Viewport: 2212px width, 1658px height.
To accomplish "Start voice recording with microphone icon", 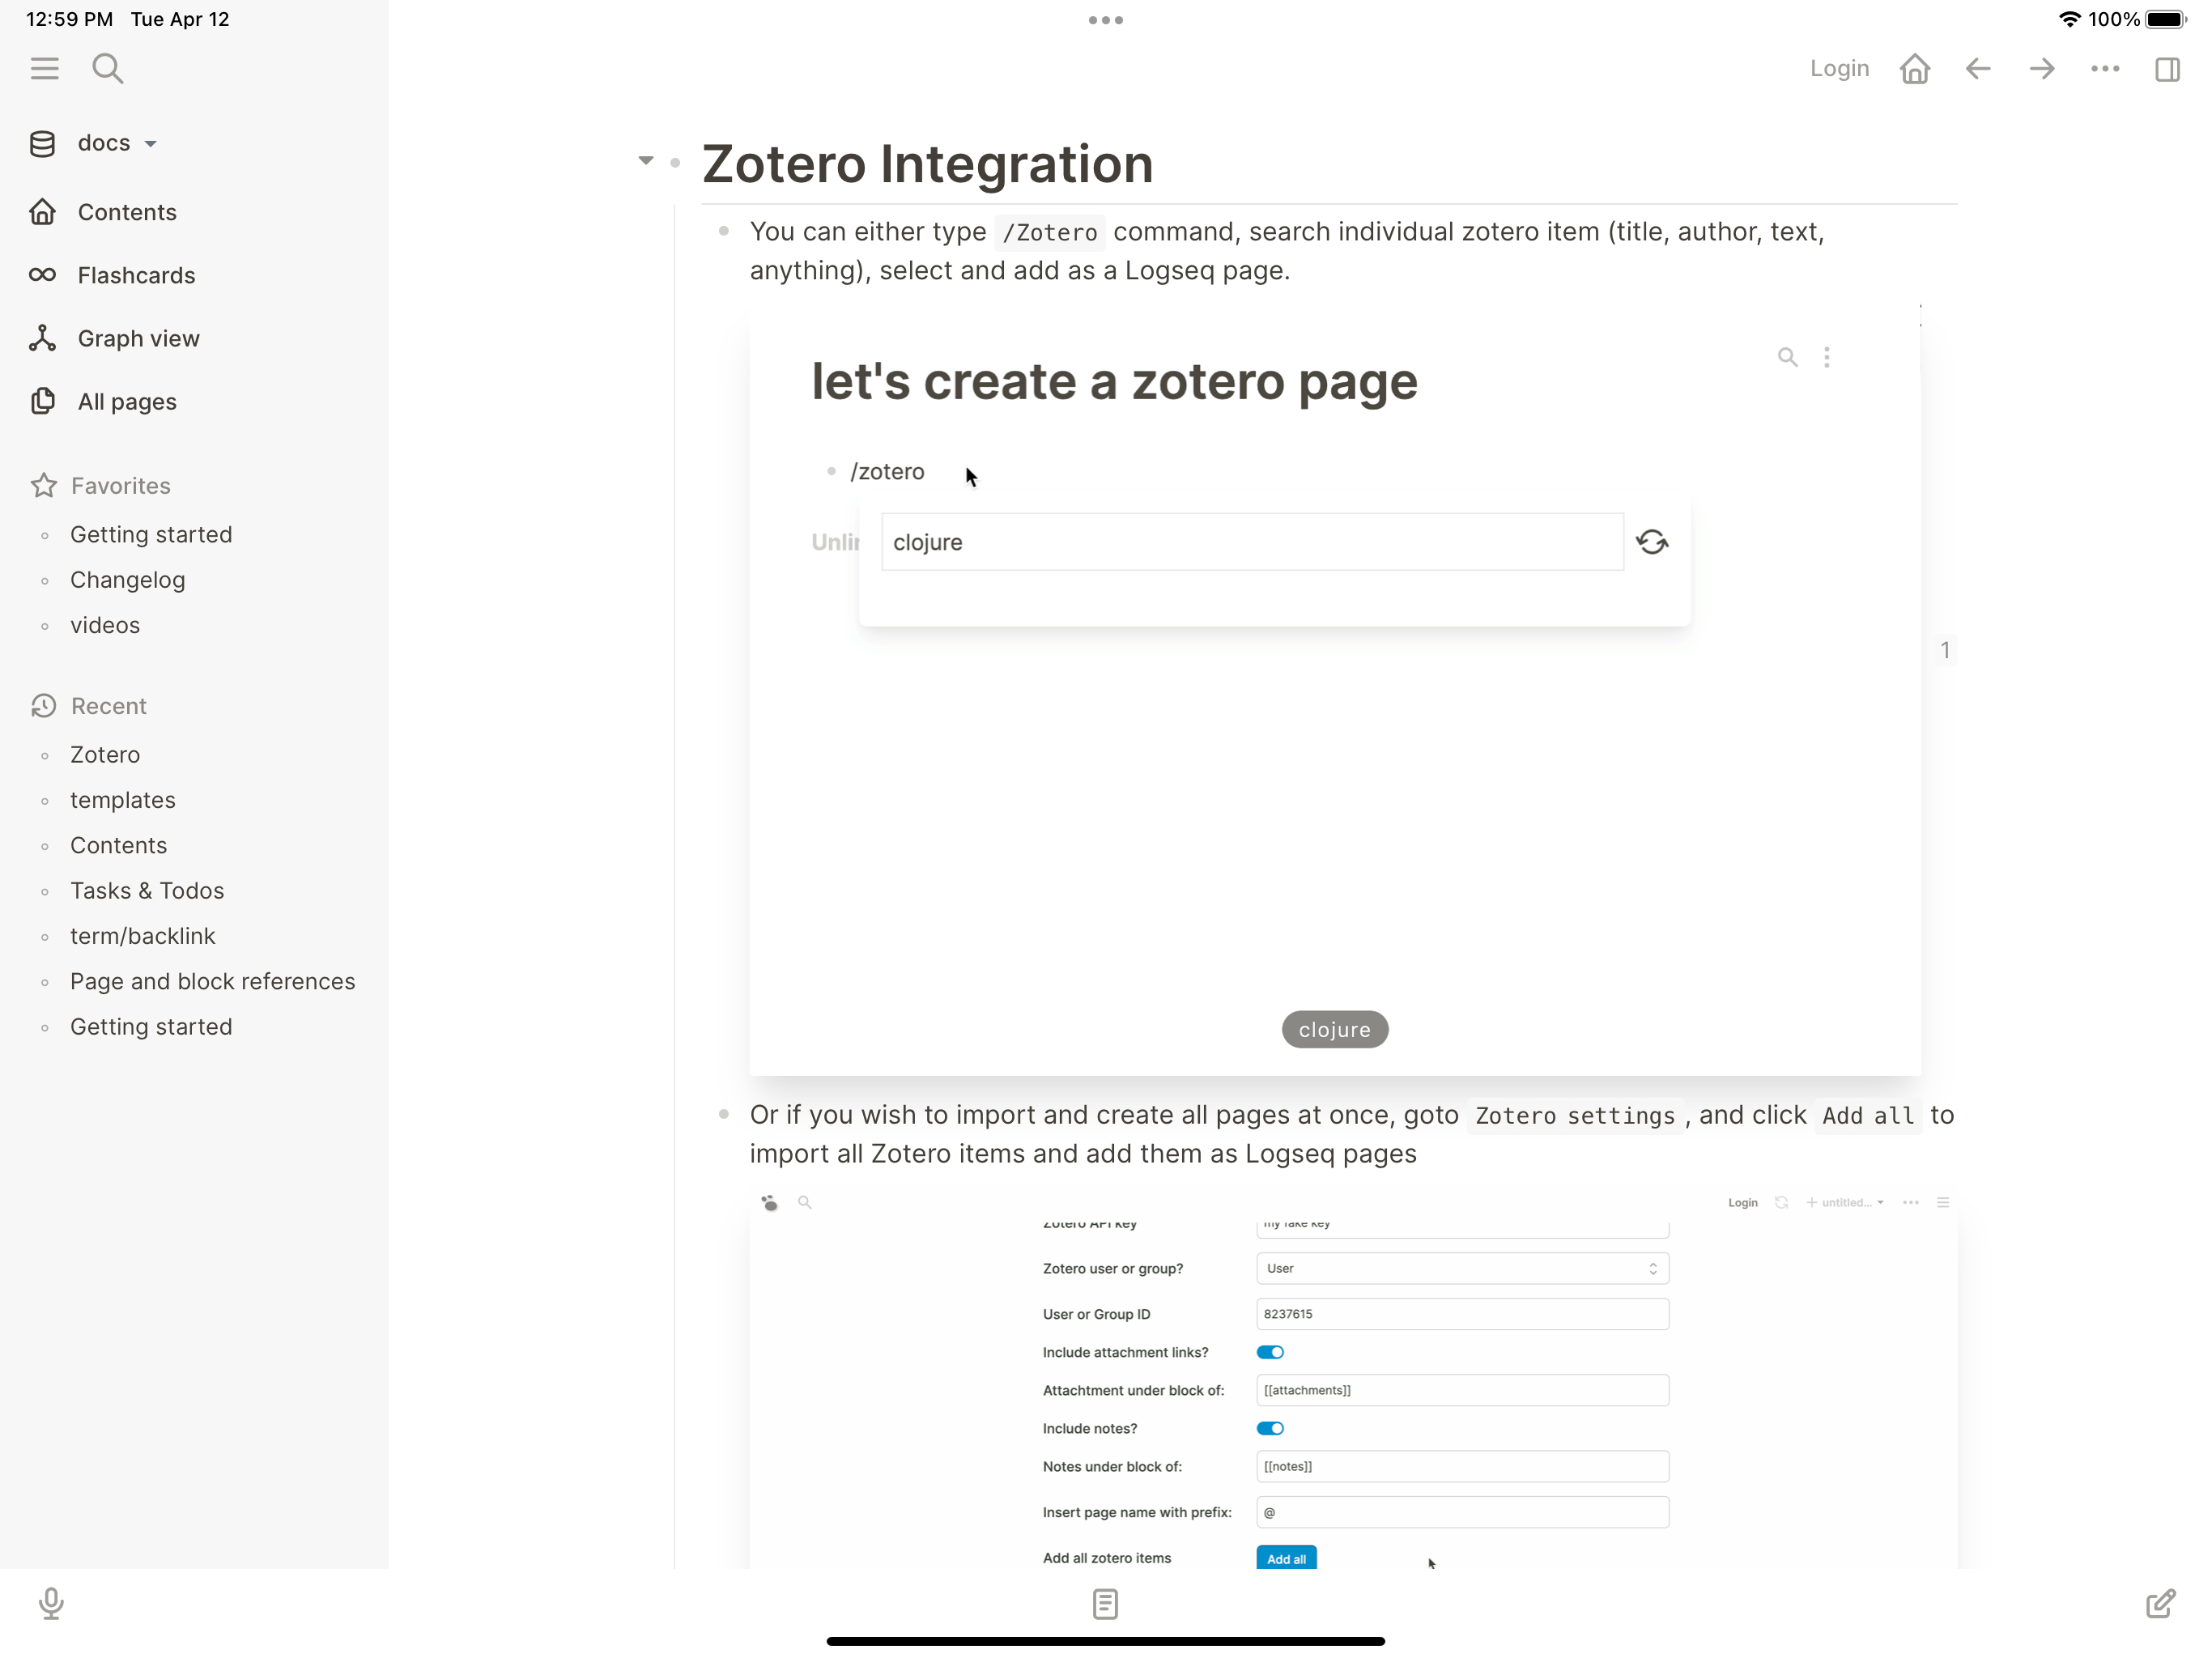I will (51, 1603).
